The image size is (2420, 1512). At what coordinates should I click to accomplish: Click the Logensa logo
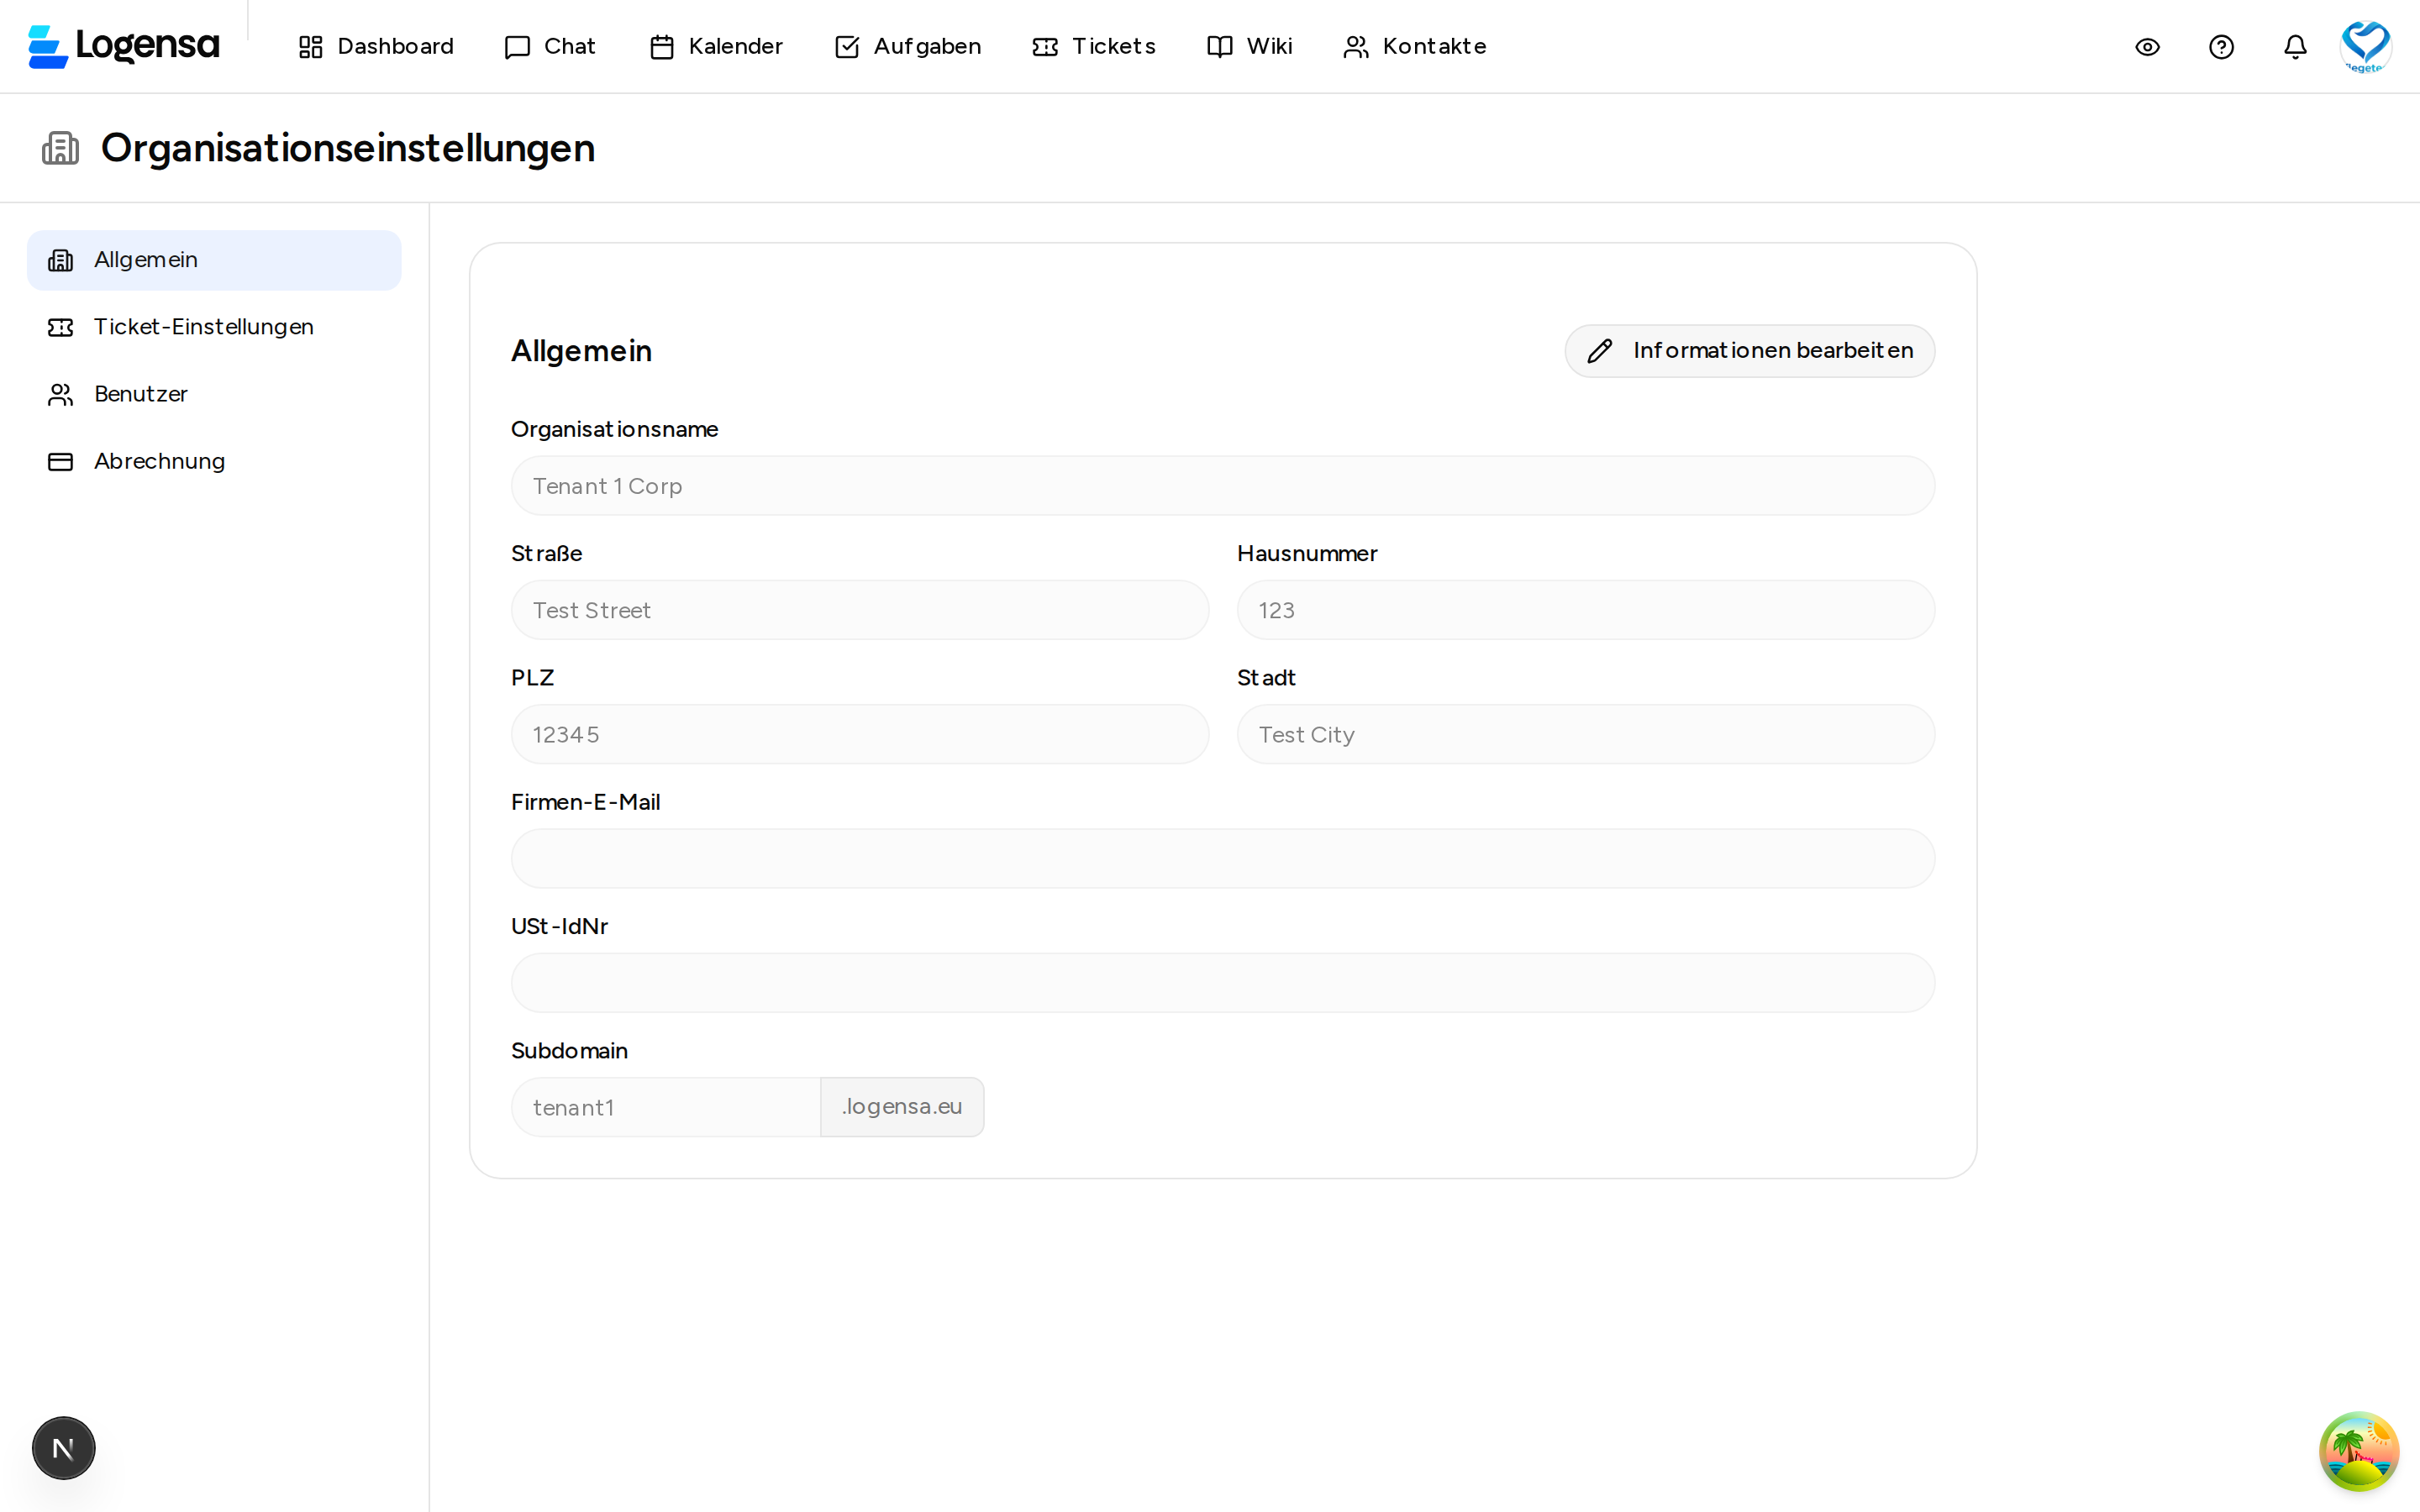pyautogui.click(x=122, y=45)
